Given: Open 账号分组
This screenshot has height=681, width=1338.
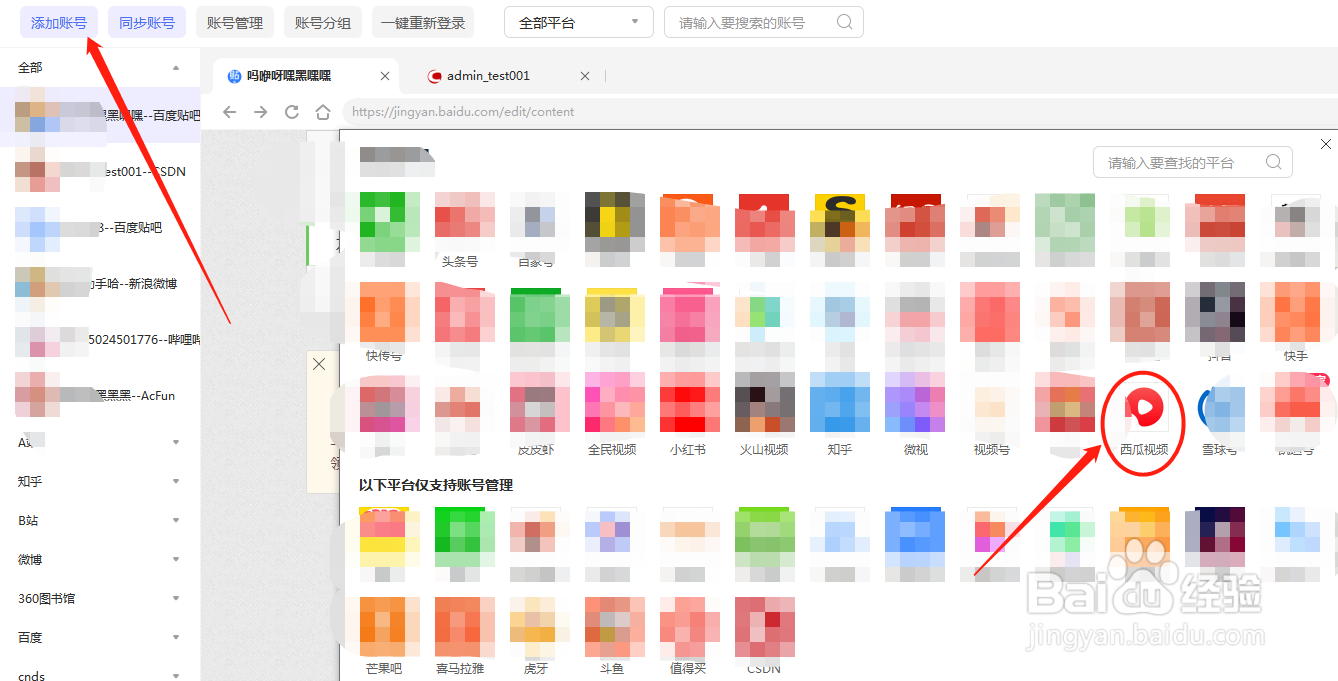Looking at the screenshot, I should (x=323, y=22).
